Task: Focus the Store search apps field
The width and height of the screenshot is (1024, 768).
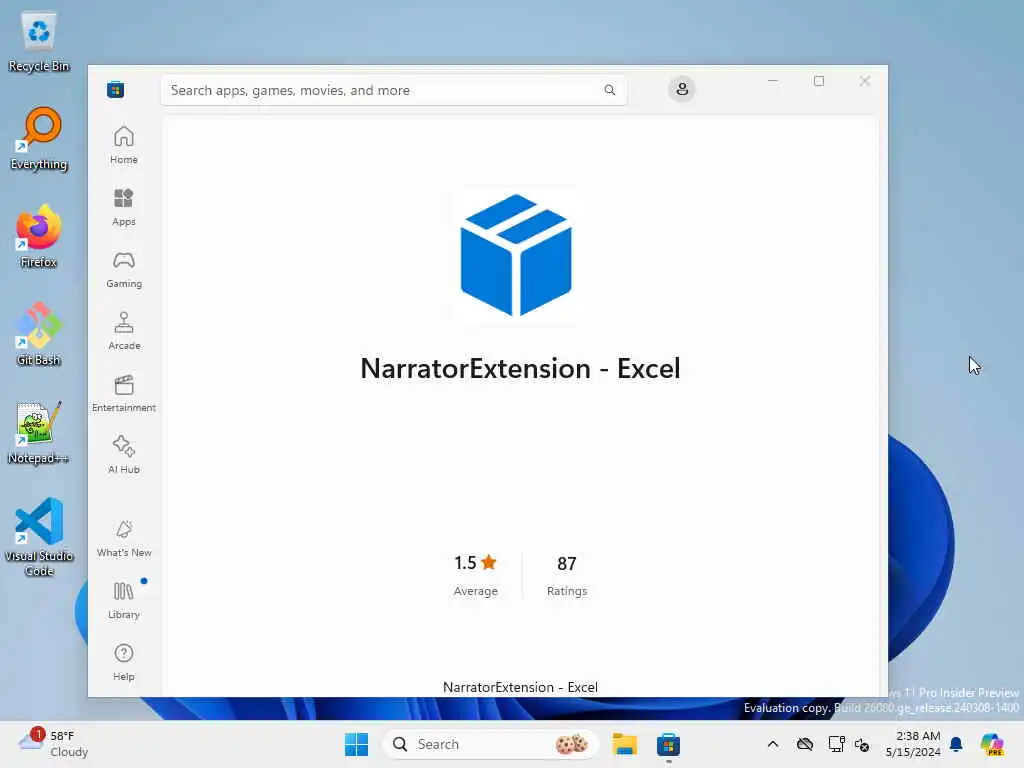Action: tap(394, 90)
